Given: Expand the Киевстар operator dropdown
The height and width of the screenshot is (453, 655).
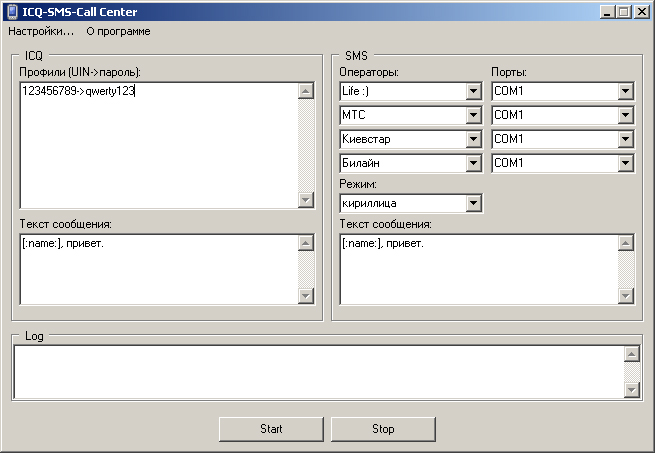Looking at the screenshot, I should coord(473,139).
